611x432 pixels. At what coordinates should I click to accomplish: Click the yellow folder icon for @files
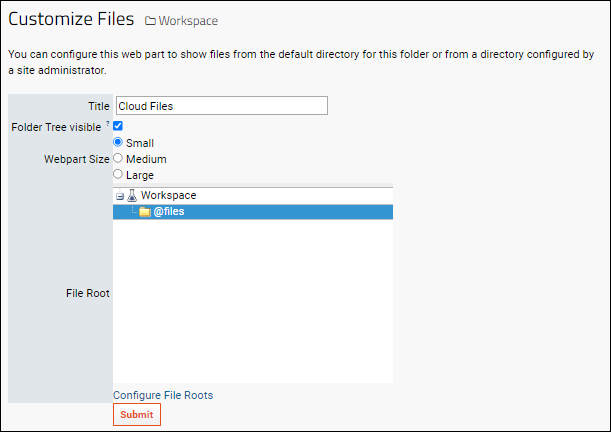[x=145, y=212]
